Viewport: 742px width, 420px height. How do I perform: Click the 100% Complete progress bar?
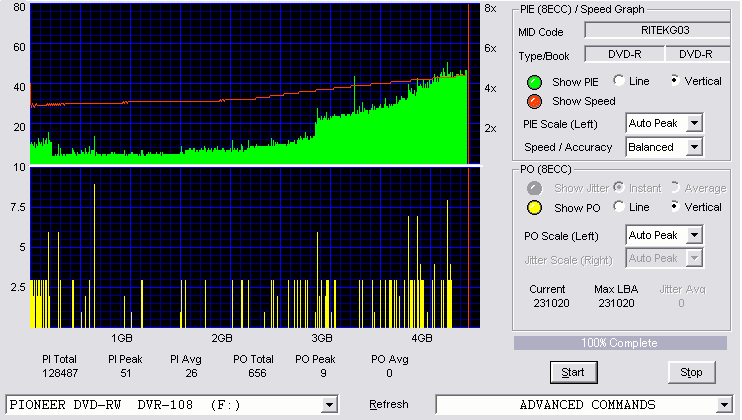620,343
